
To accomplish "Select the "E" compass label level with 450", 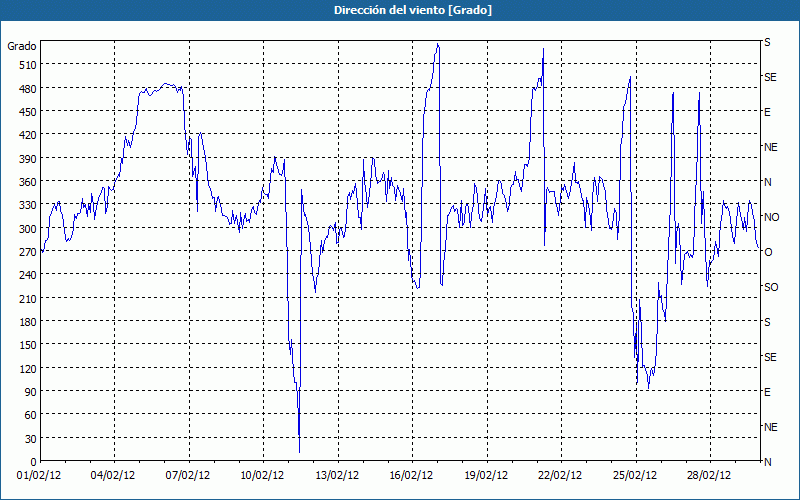I will tap(767, 112).
